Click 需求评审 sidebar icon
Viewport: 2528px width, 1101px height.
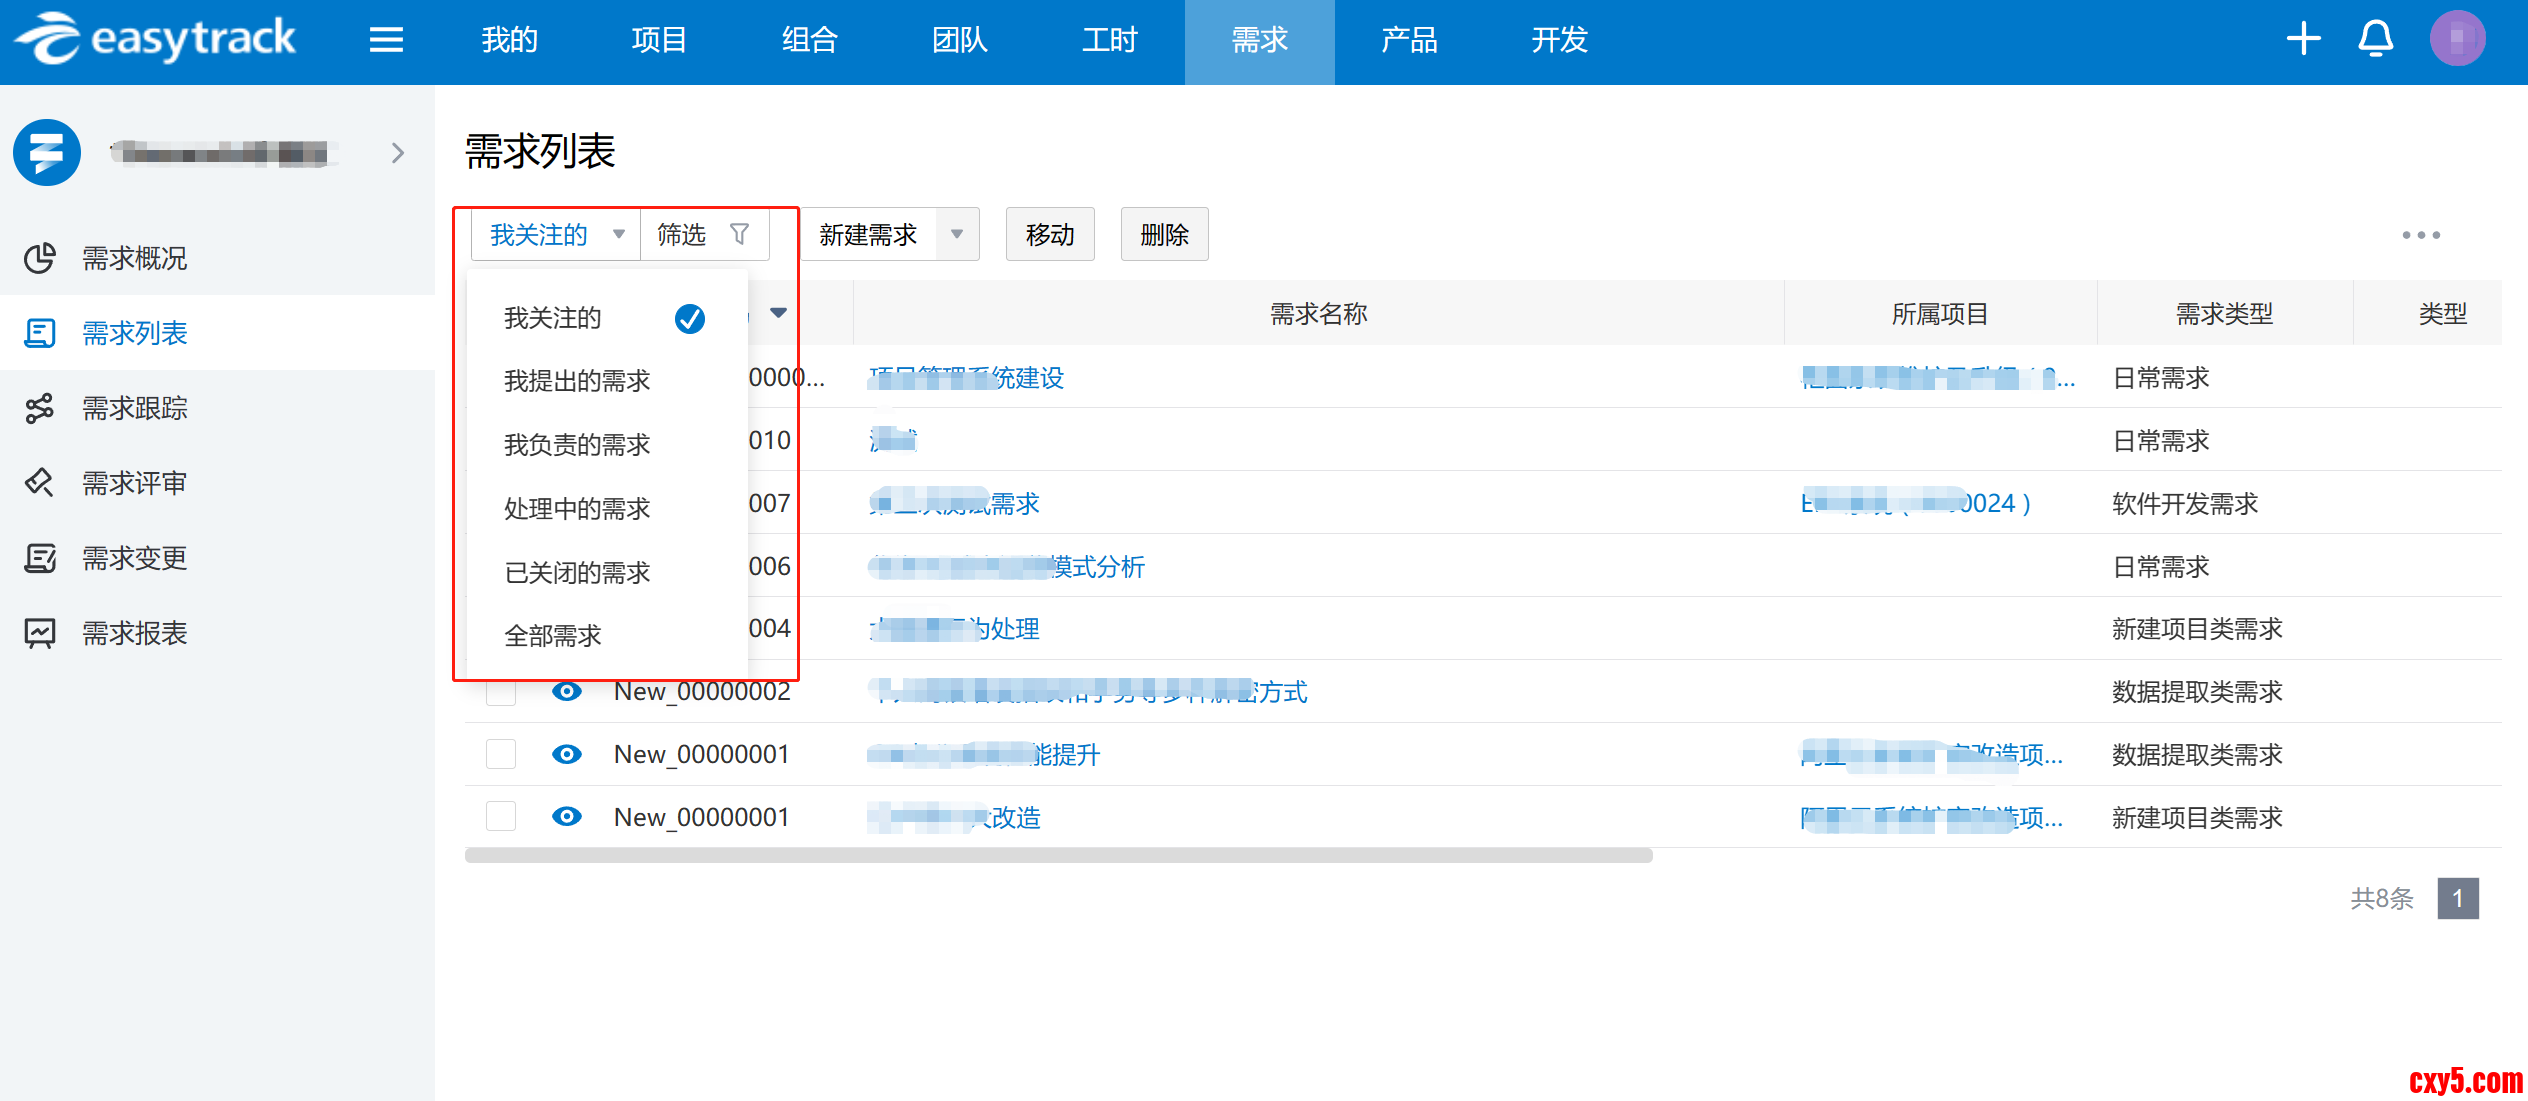click(40, 483)
